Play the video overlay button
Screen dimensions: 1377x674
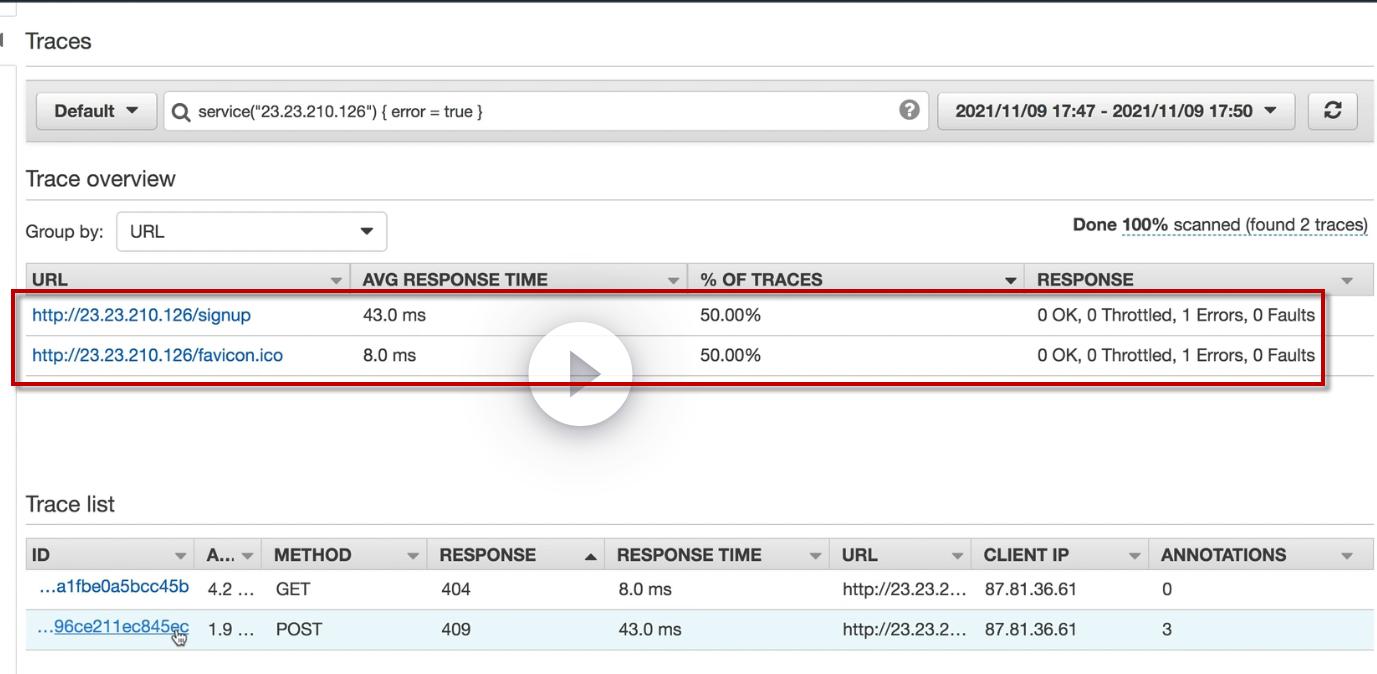[580, 374]
